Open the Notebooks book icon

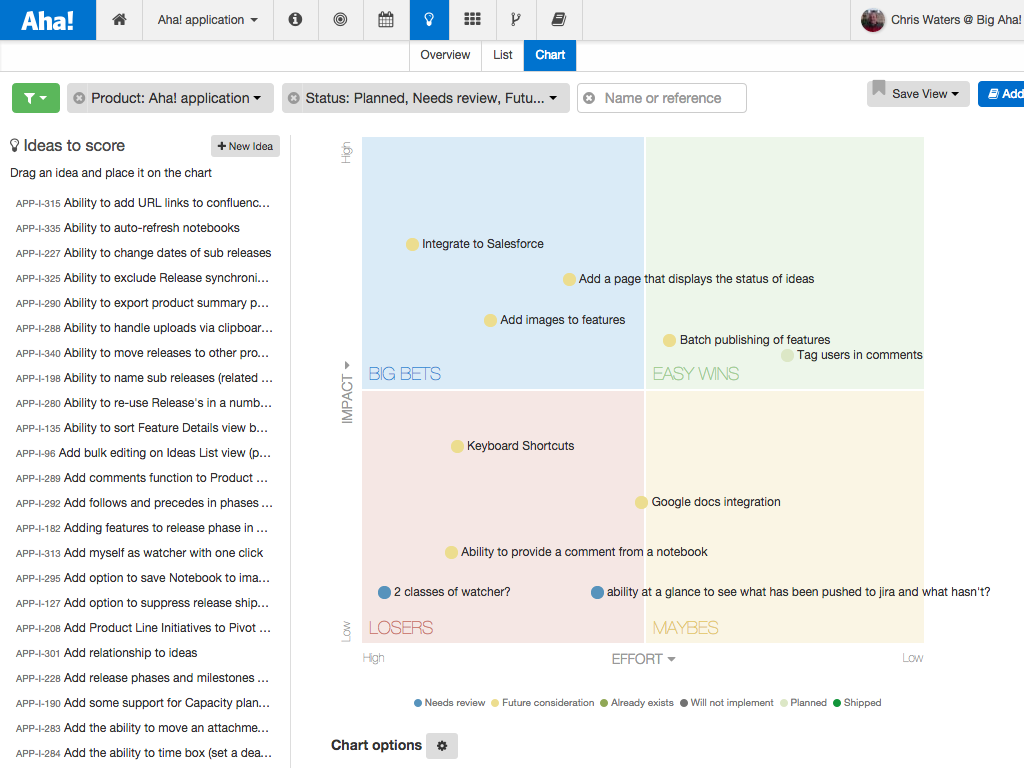pos(558,19)
